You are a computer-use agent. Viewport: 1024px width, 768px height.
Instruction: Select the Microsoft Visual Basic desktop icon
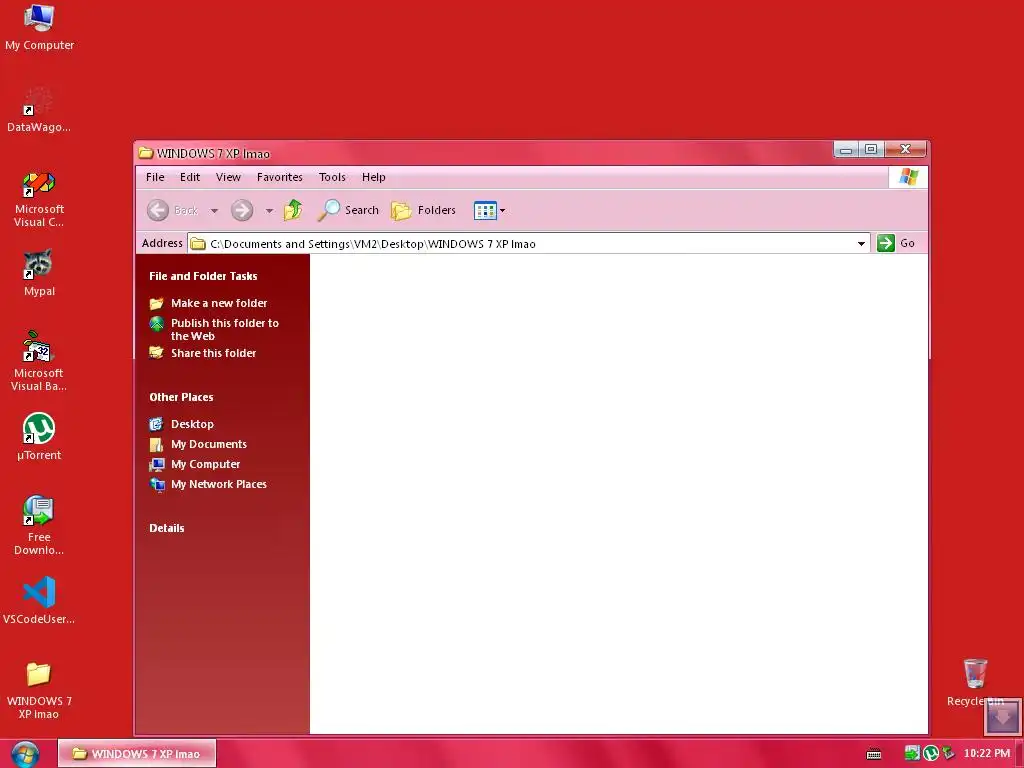pos(39,361)
